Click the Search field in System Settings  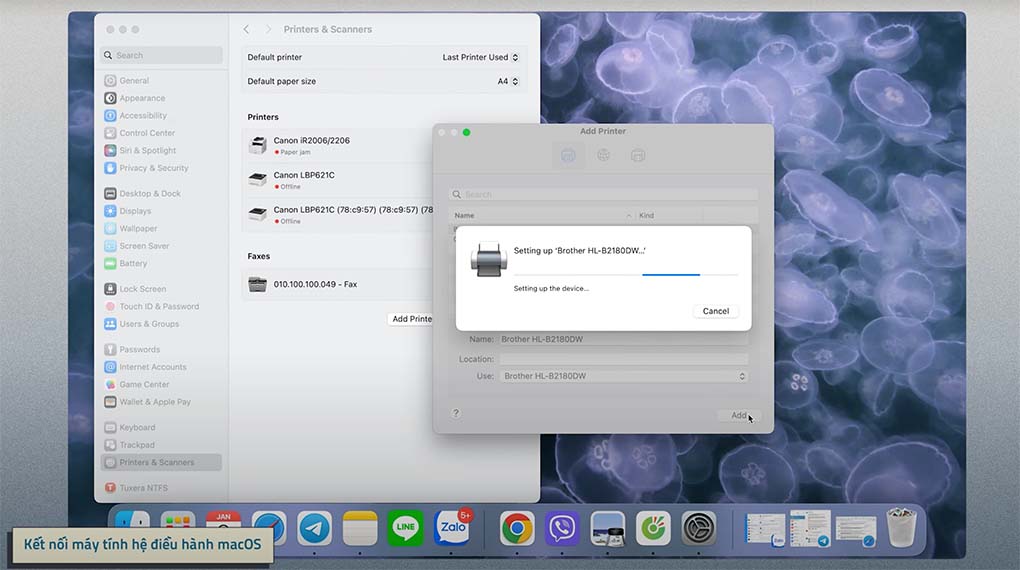tap(162, 56)
